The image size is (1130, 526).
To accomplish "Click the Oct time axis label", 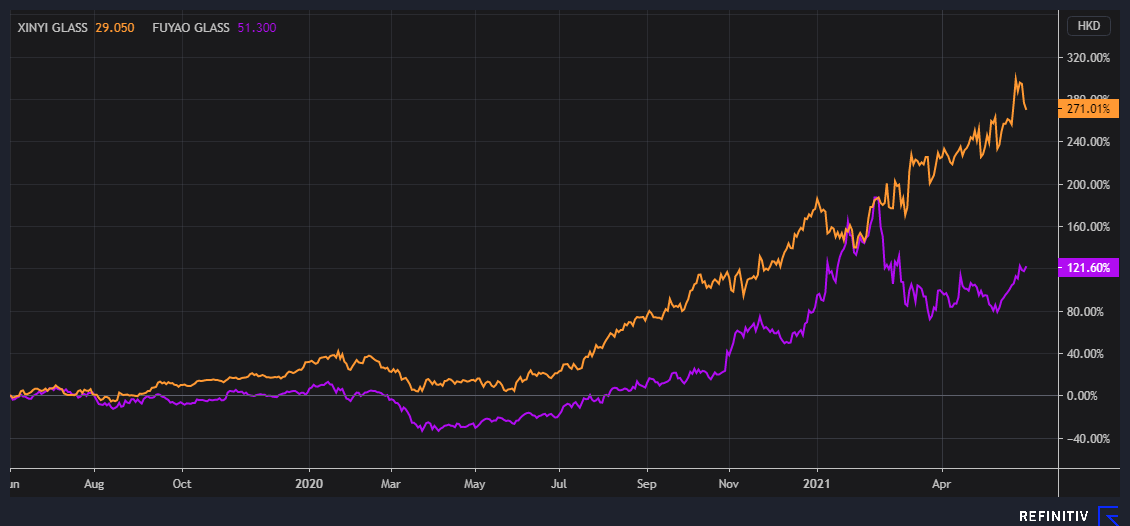I will point(182,486).
